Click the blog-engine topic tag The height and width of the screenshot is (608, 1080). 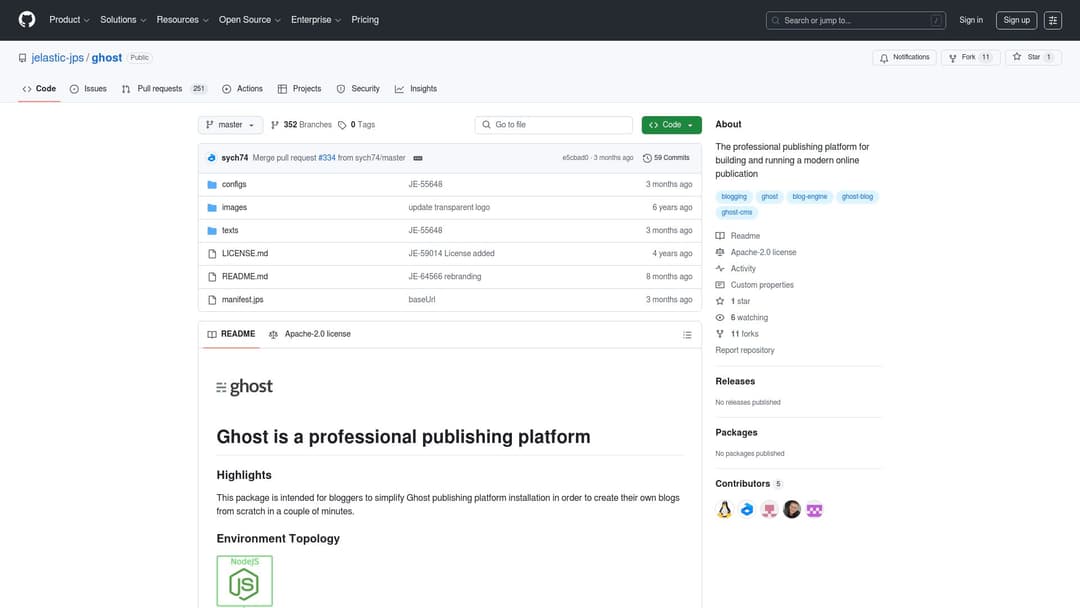tap(809, 197)
